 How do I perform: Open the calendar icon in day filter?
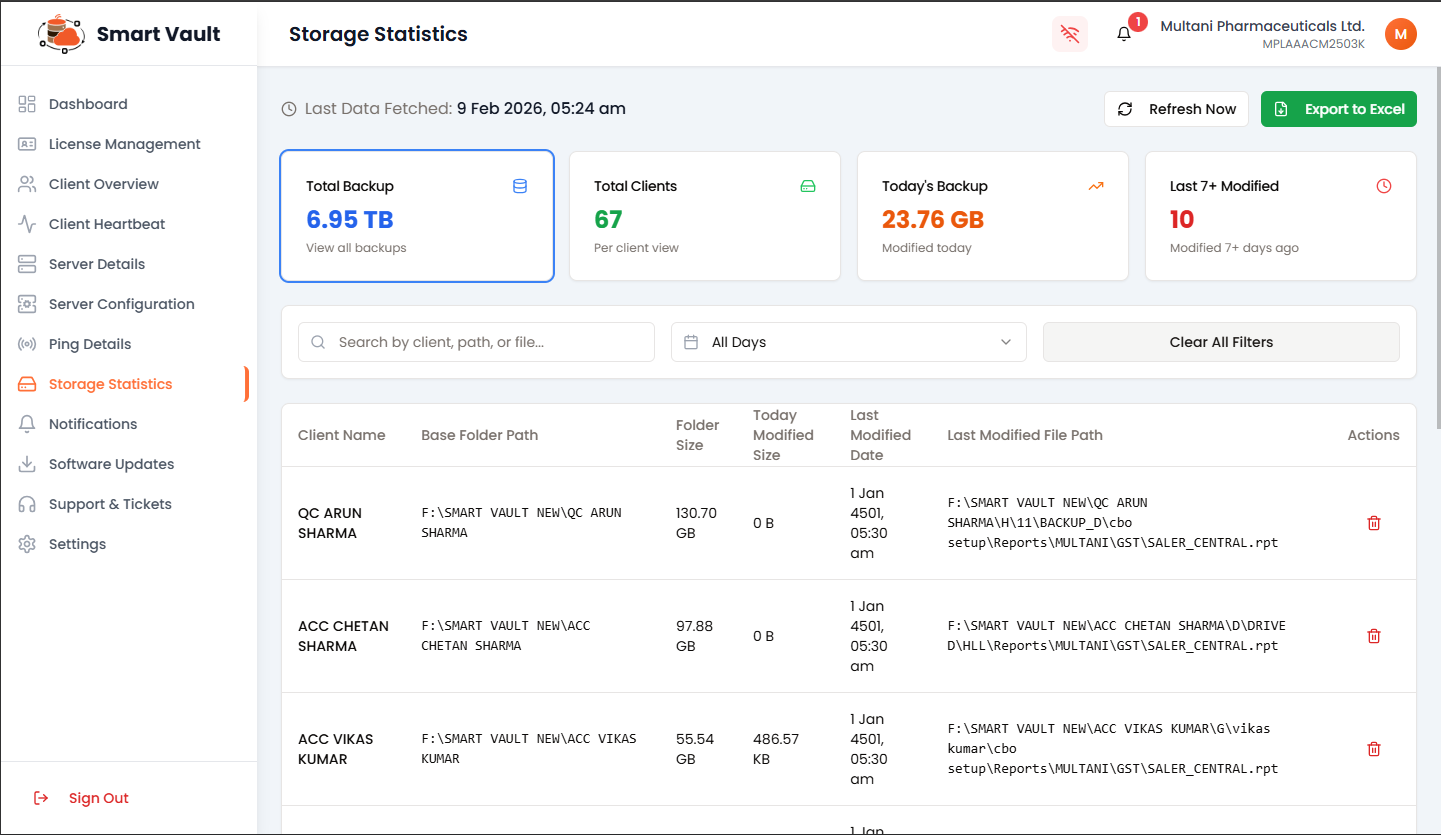[x=691, y=342]
